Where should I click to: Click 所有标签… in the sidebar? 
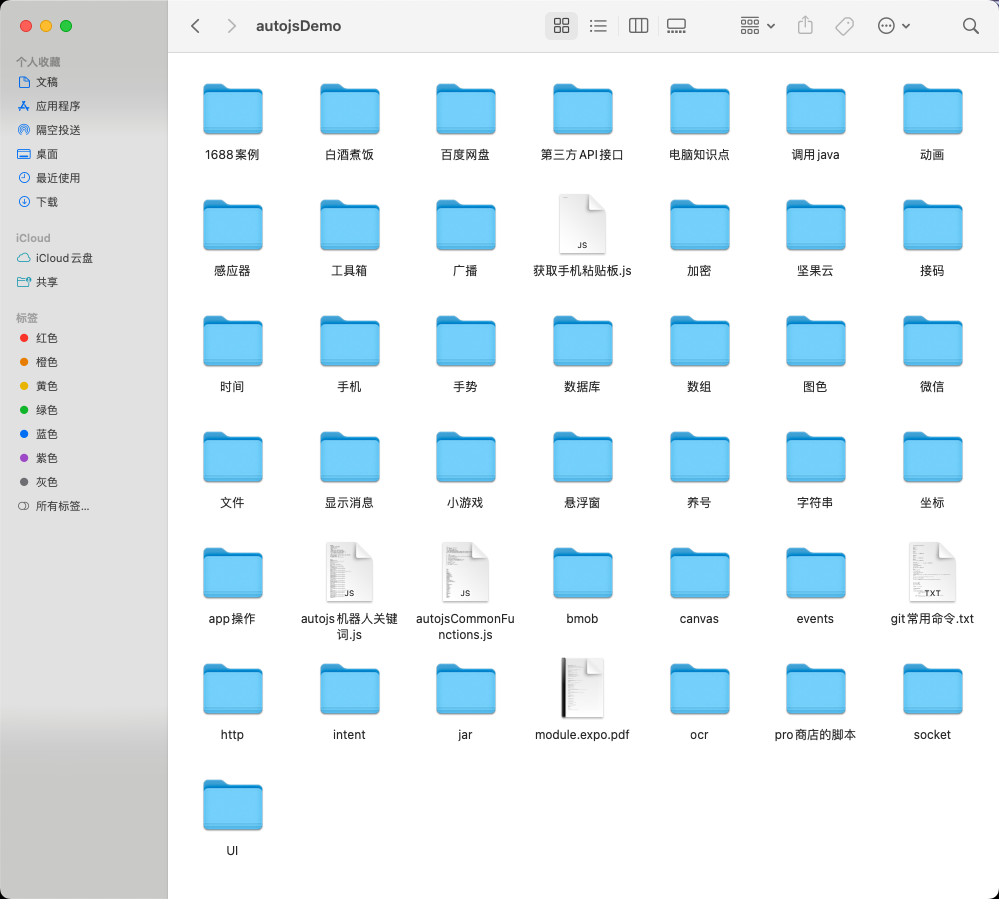62,506
